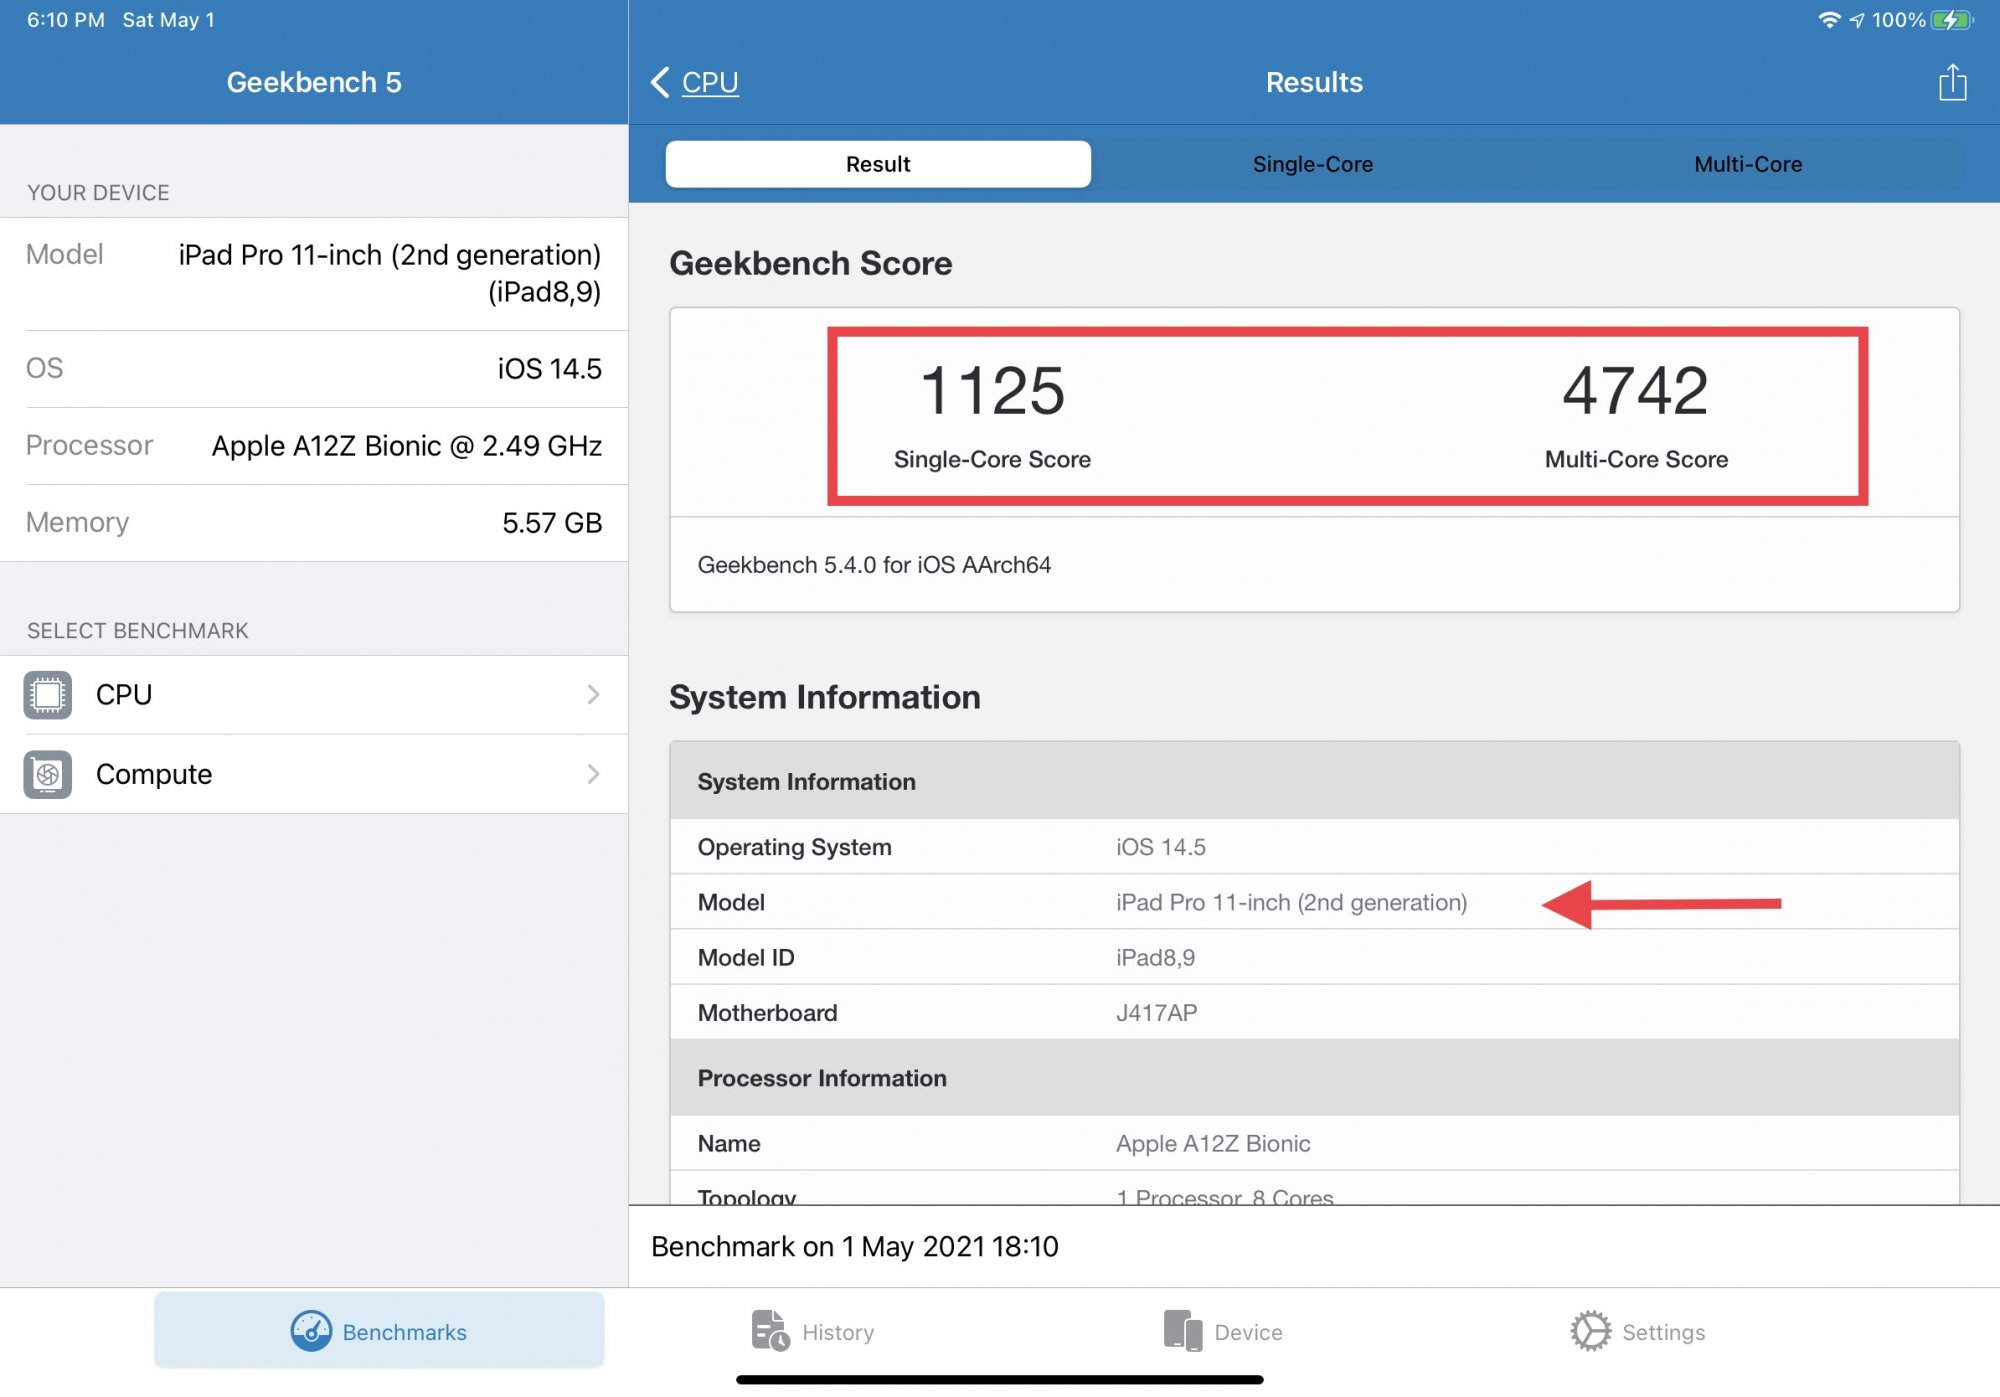Select the Compute benchmark label
Image resolution: width=2000 pixels, height=1397 pixels.
tap(154, 774)
